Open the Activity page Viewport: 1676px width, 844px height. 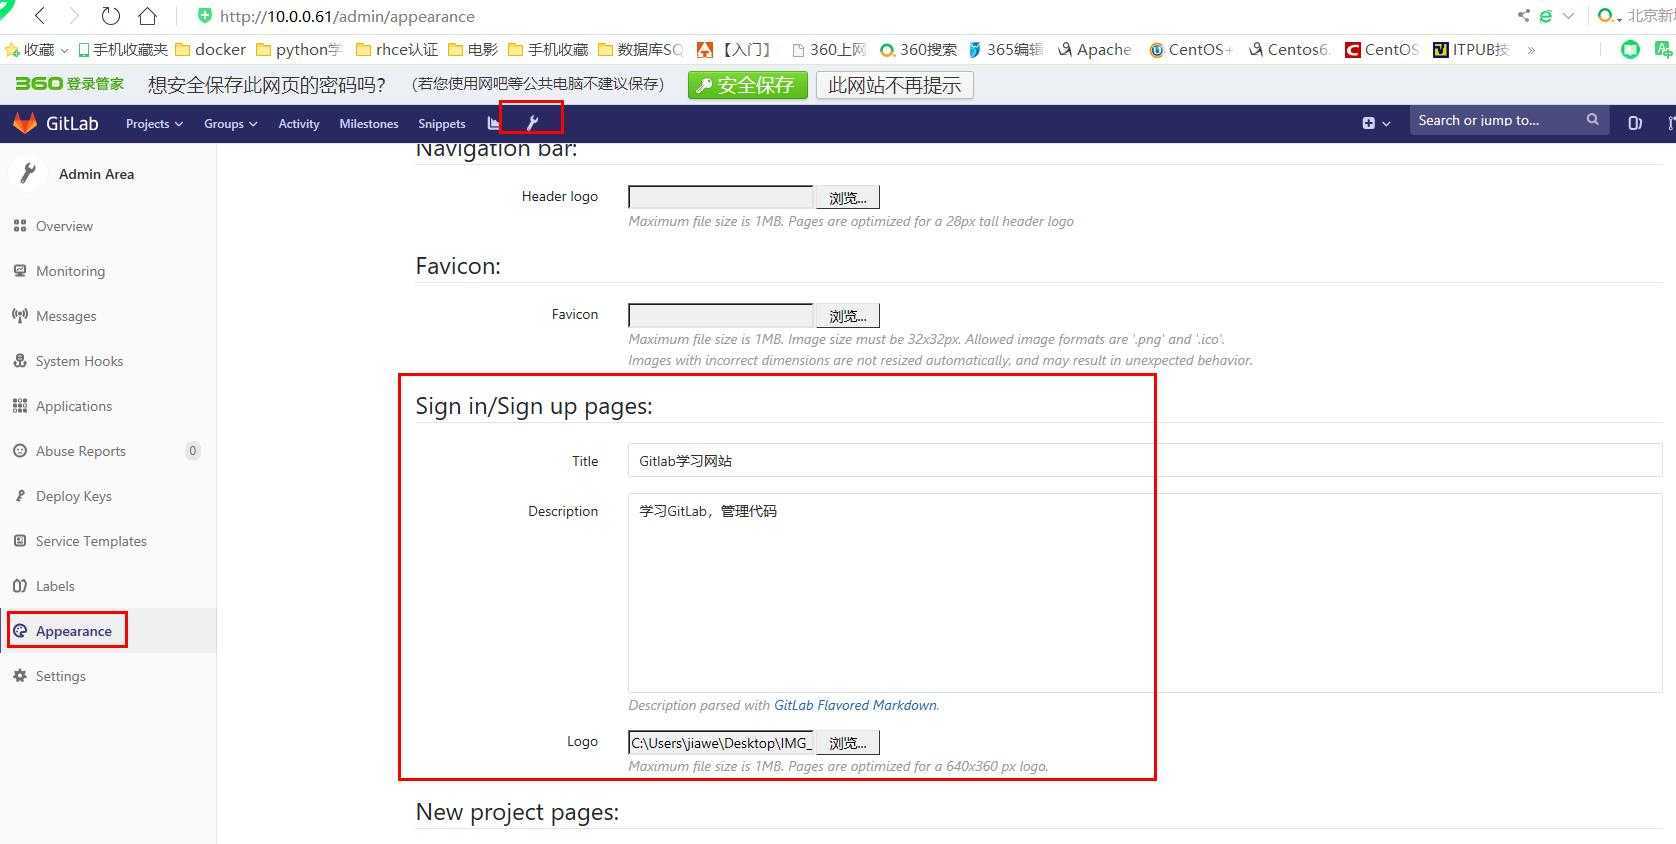[299, 124]
